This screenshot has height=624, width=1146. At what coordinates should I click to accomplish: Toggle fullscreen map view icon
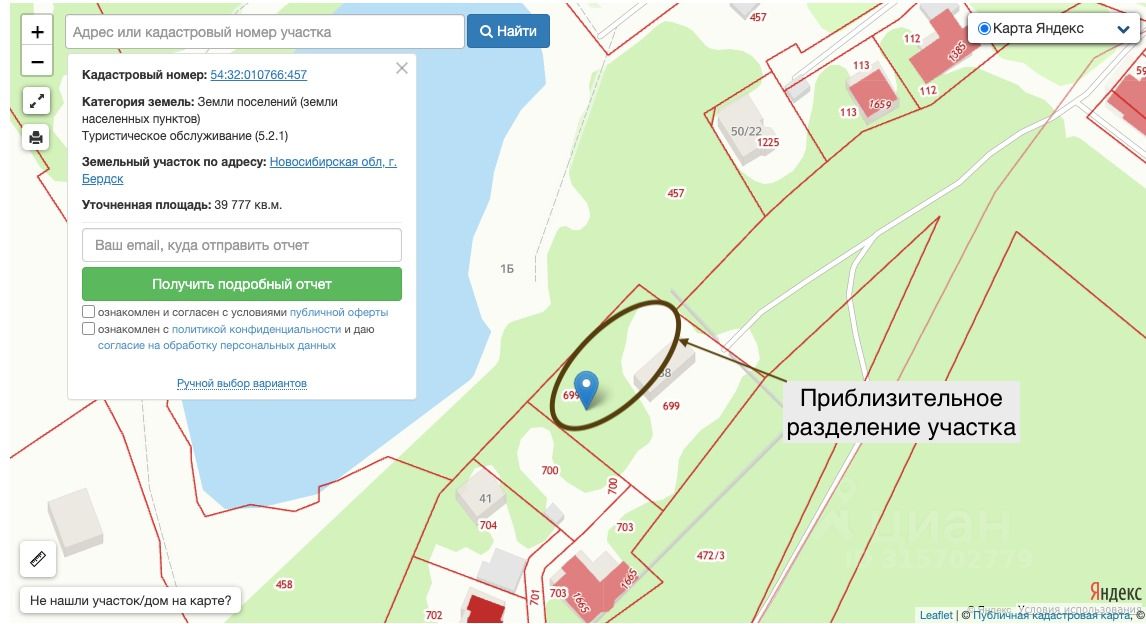click(x=36, y=102)
